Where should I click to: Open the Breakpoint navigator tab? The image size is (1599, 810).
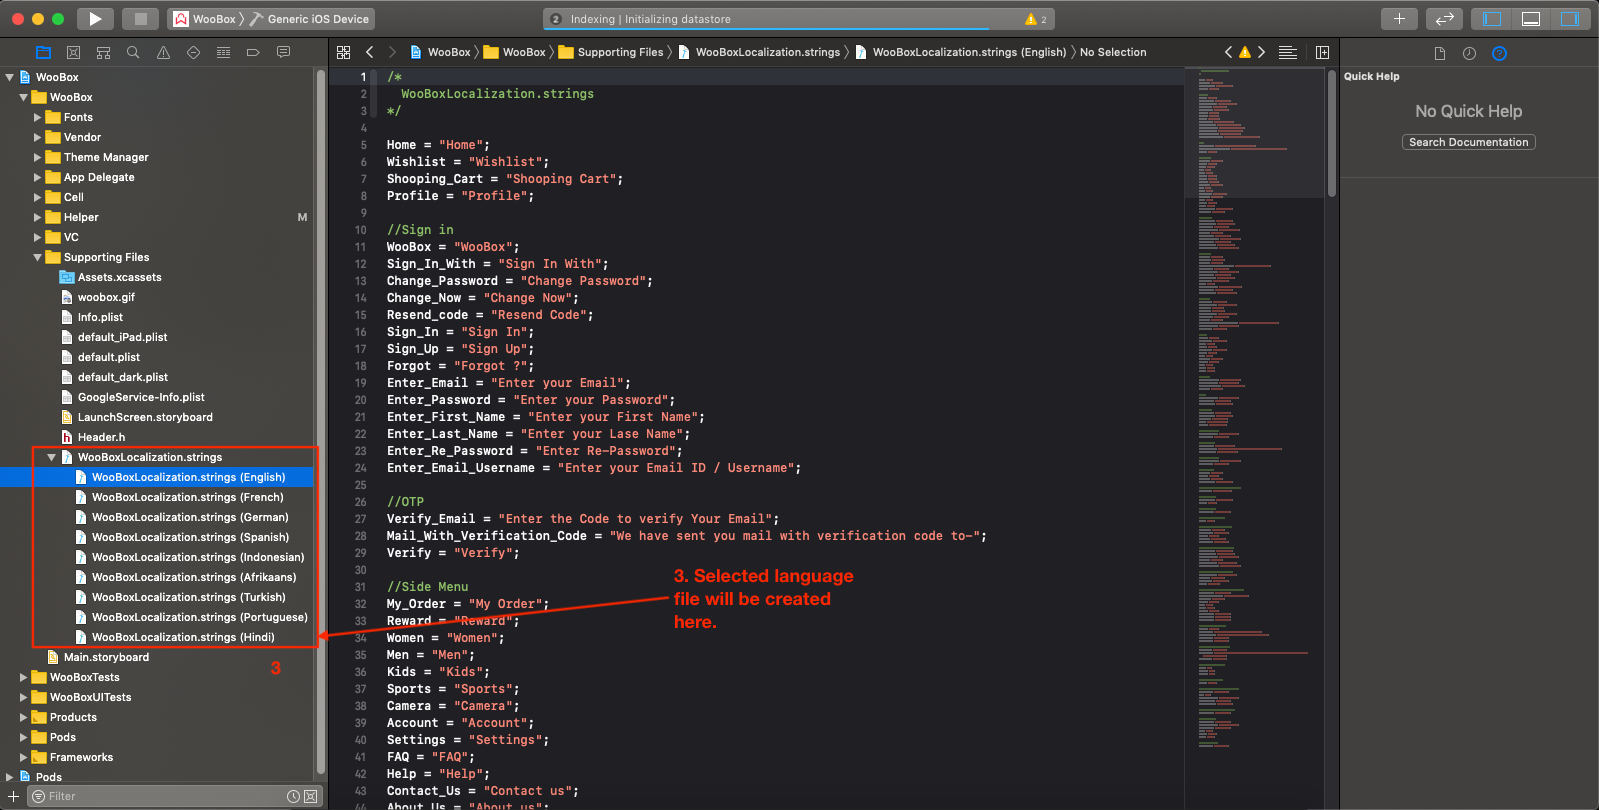pos(253,52)
